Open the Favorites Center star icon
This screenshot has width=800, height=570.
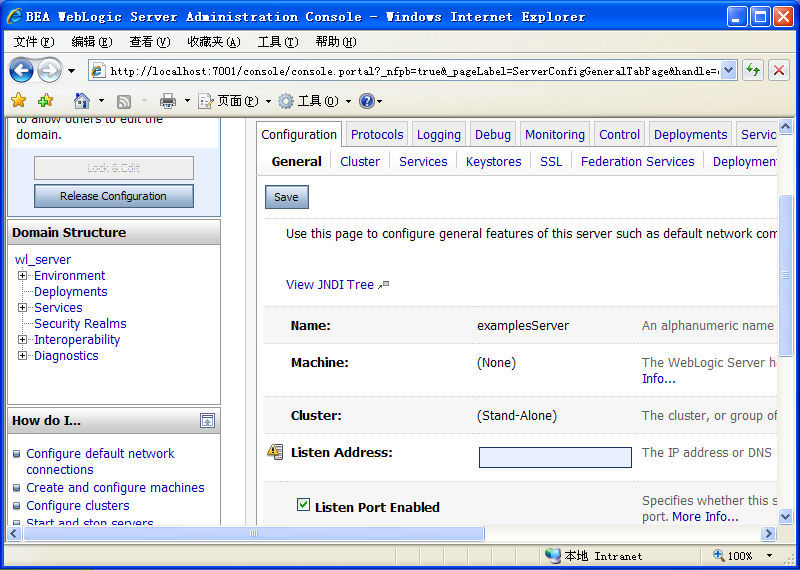coord(18,101)
